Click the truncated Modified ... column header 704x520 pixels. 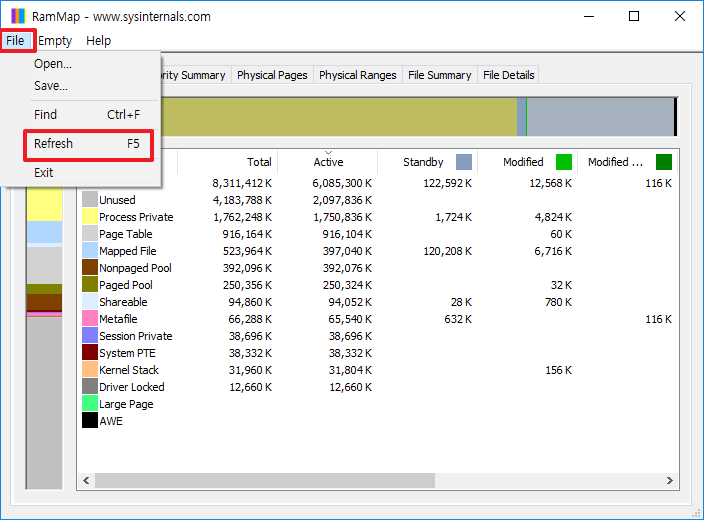628,162
